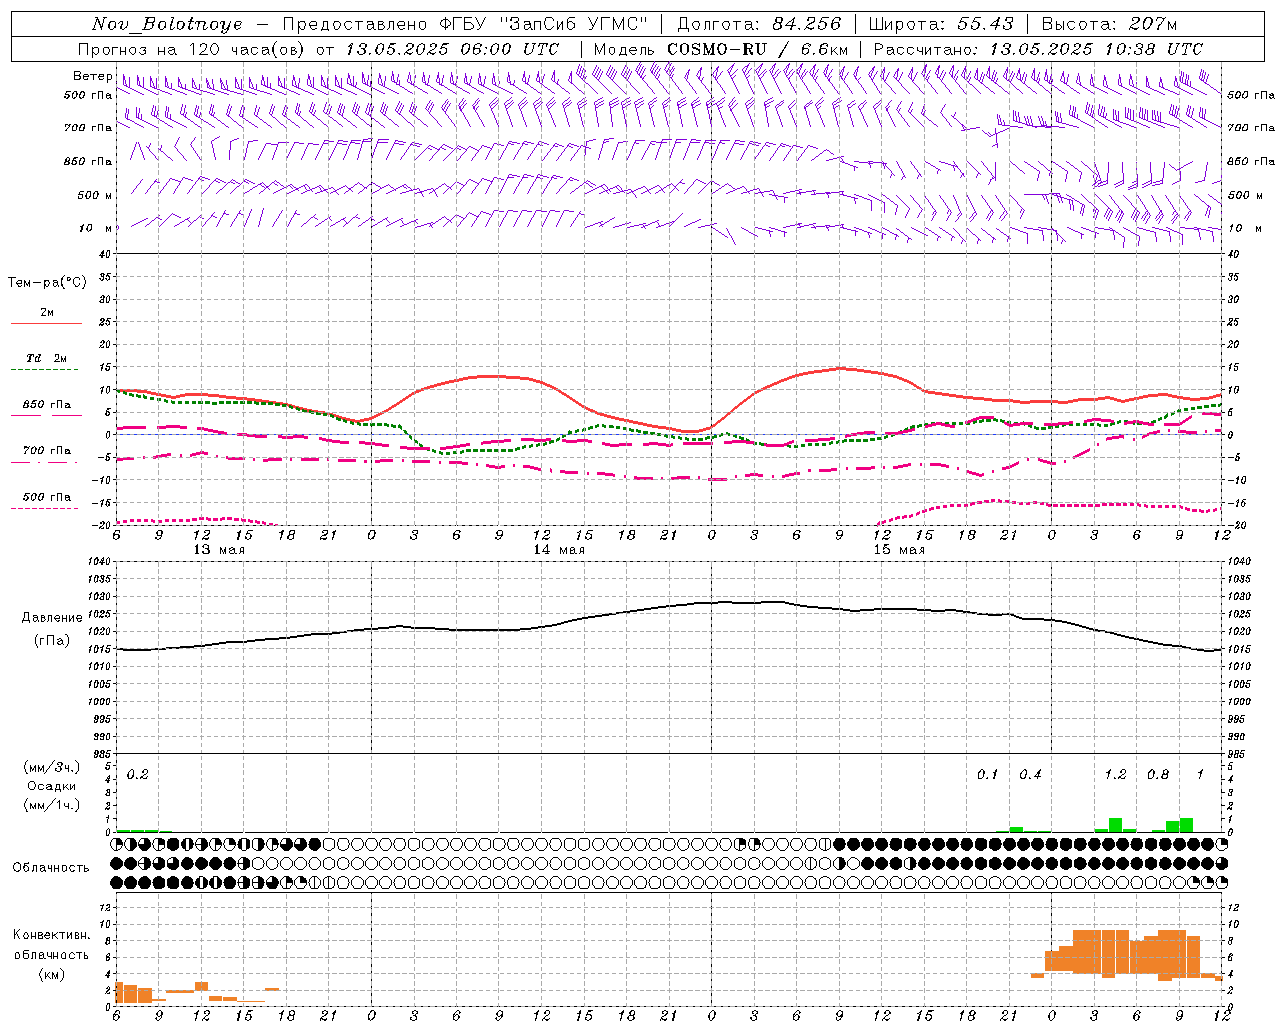Click the Td 2м dew point legend label

pyautogui.click(x=47, y=358)
